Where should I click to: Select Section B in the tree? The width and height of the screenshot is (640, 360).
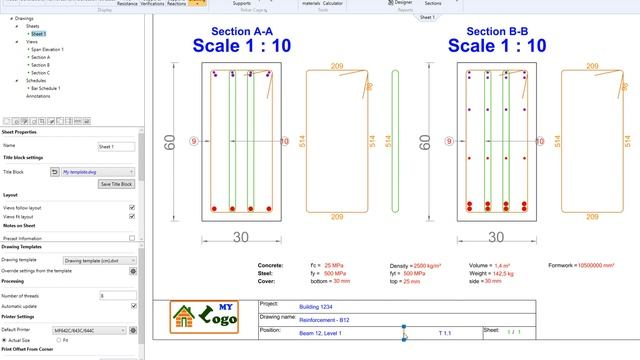[x=40, y=65]
